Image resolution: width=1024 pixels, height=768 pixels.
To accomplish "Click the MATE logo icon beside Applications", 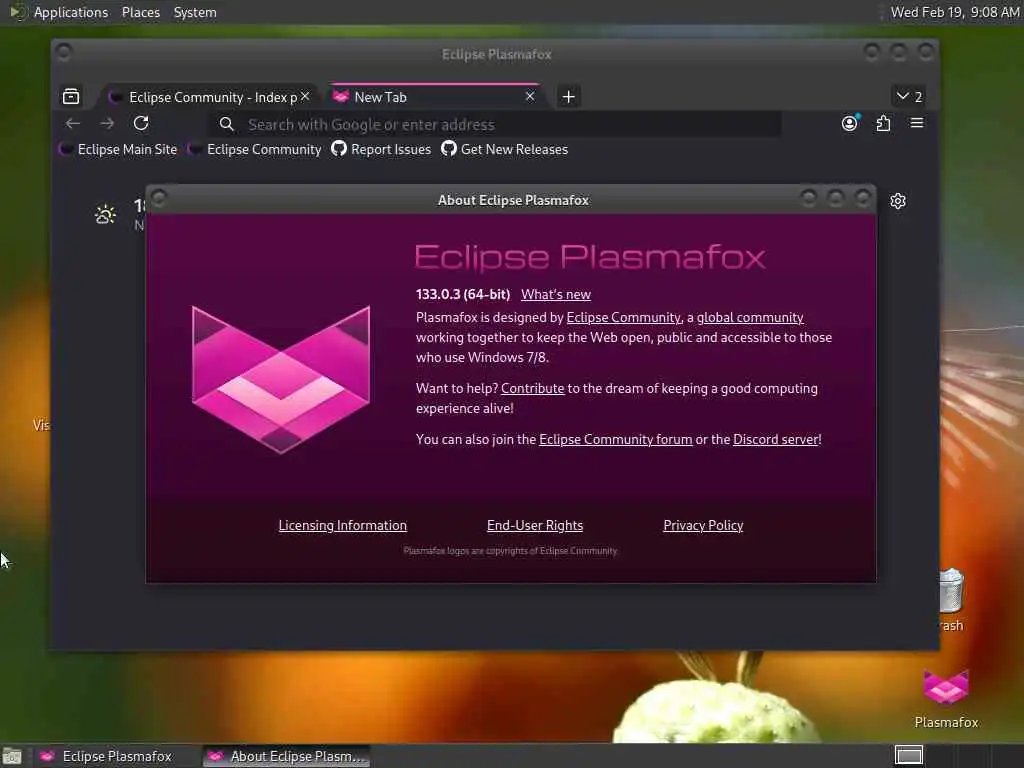I will point(18,12).
